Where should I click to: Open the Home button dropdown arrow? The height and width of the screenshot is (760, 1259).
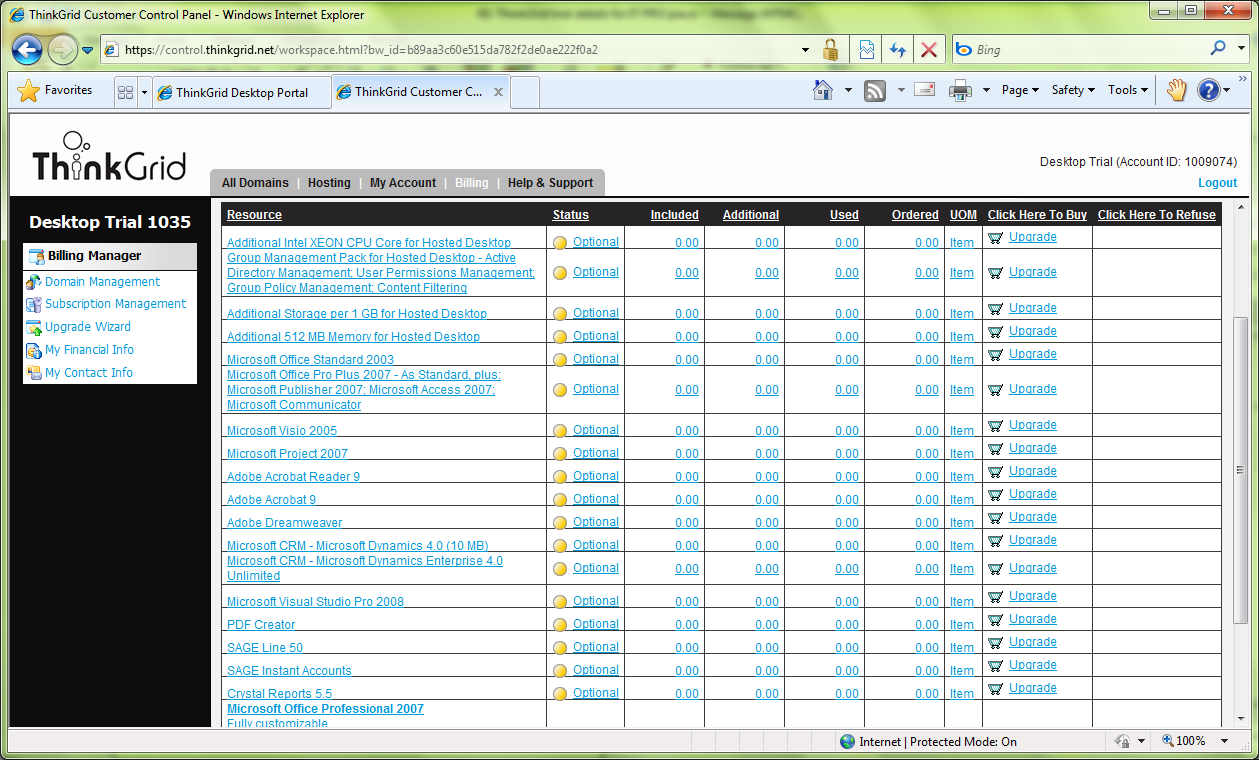tap(848, 90)
